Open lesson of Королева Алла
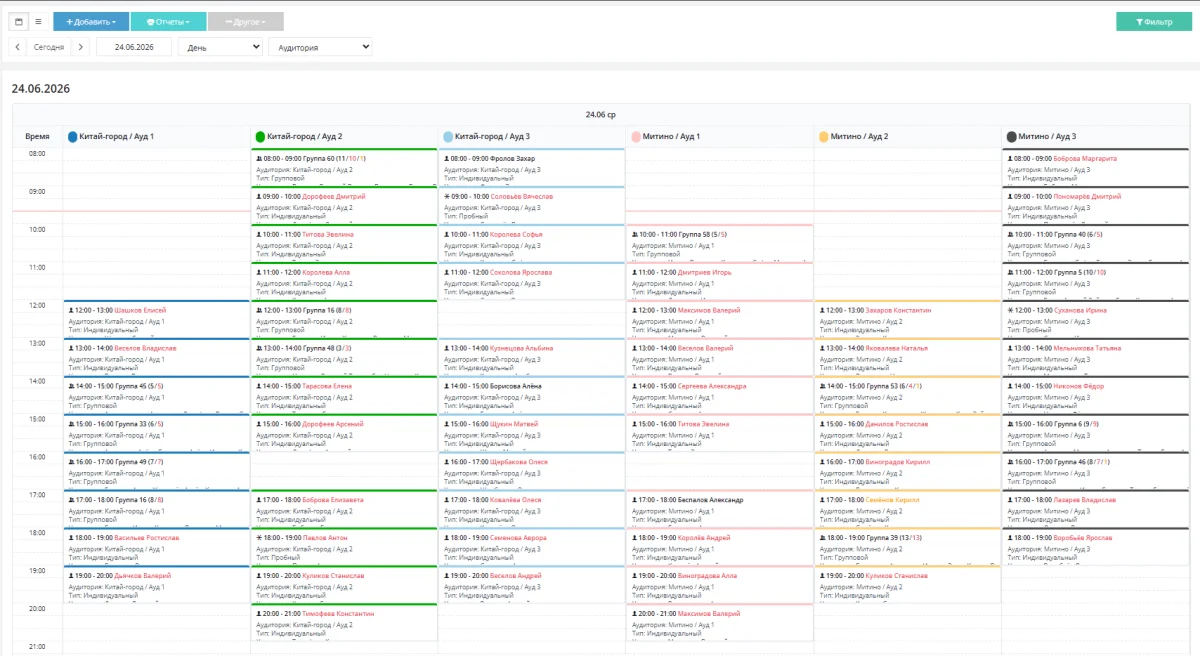Viewport: 1200px width, 656px height. point(344,281)
